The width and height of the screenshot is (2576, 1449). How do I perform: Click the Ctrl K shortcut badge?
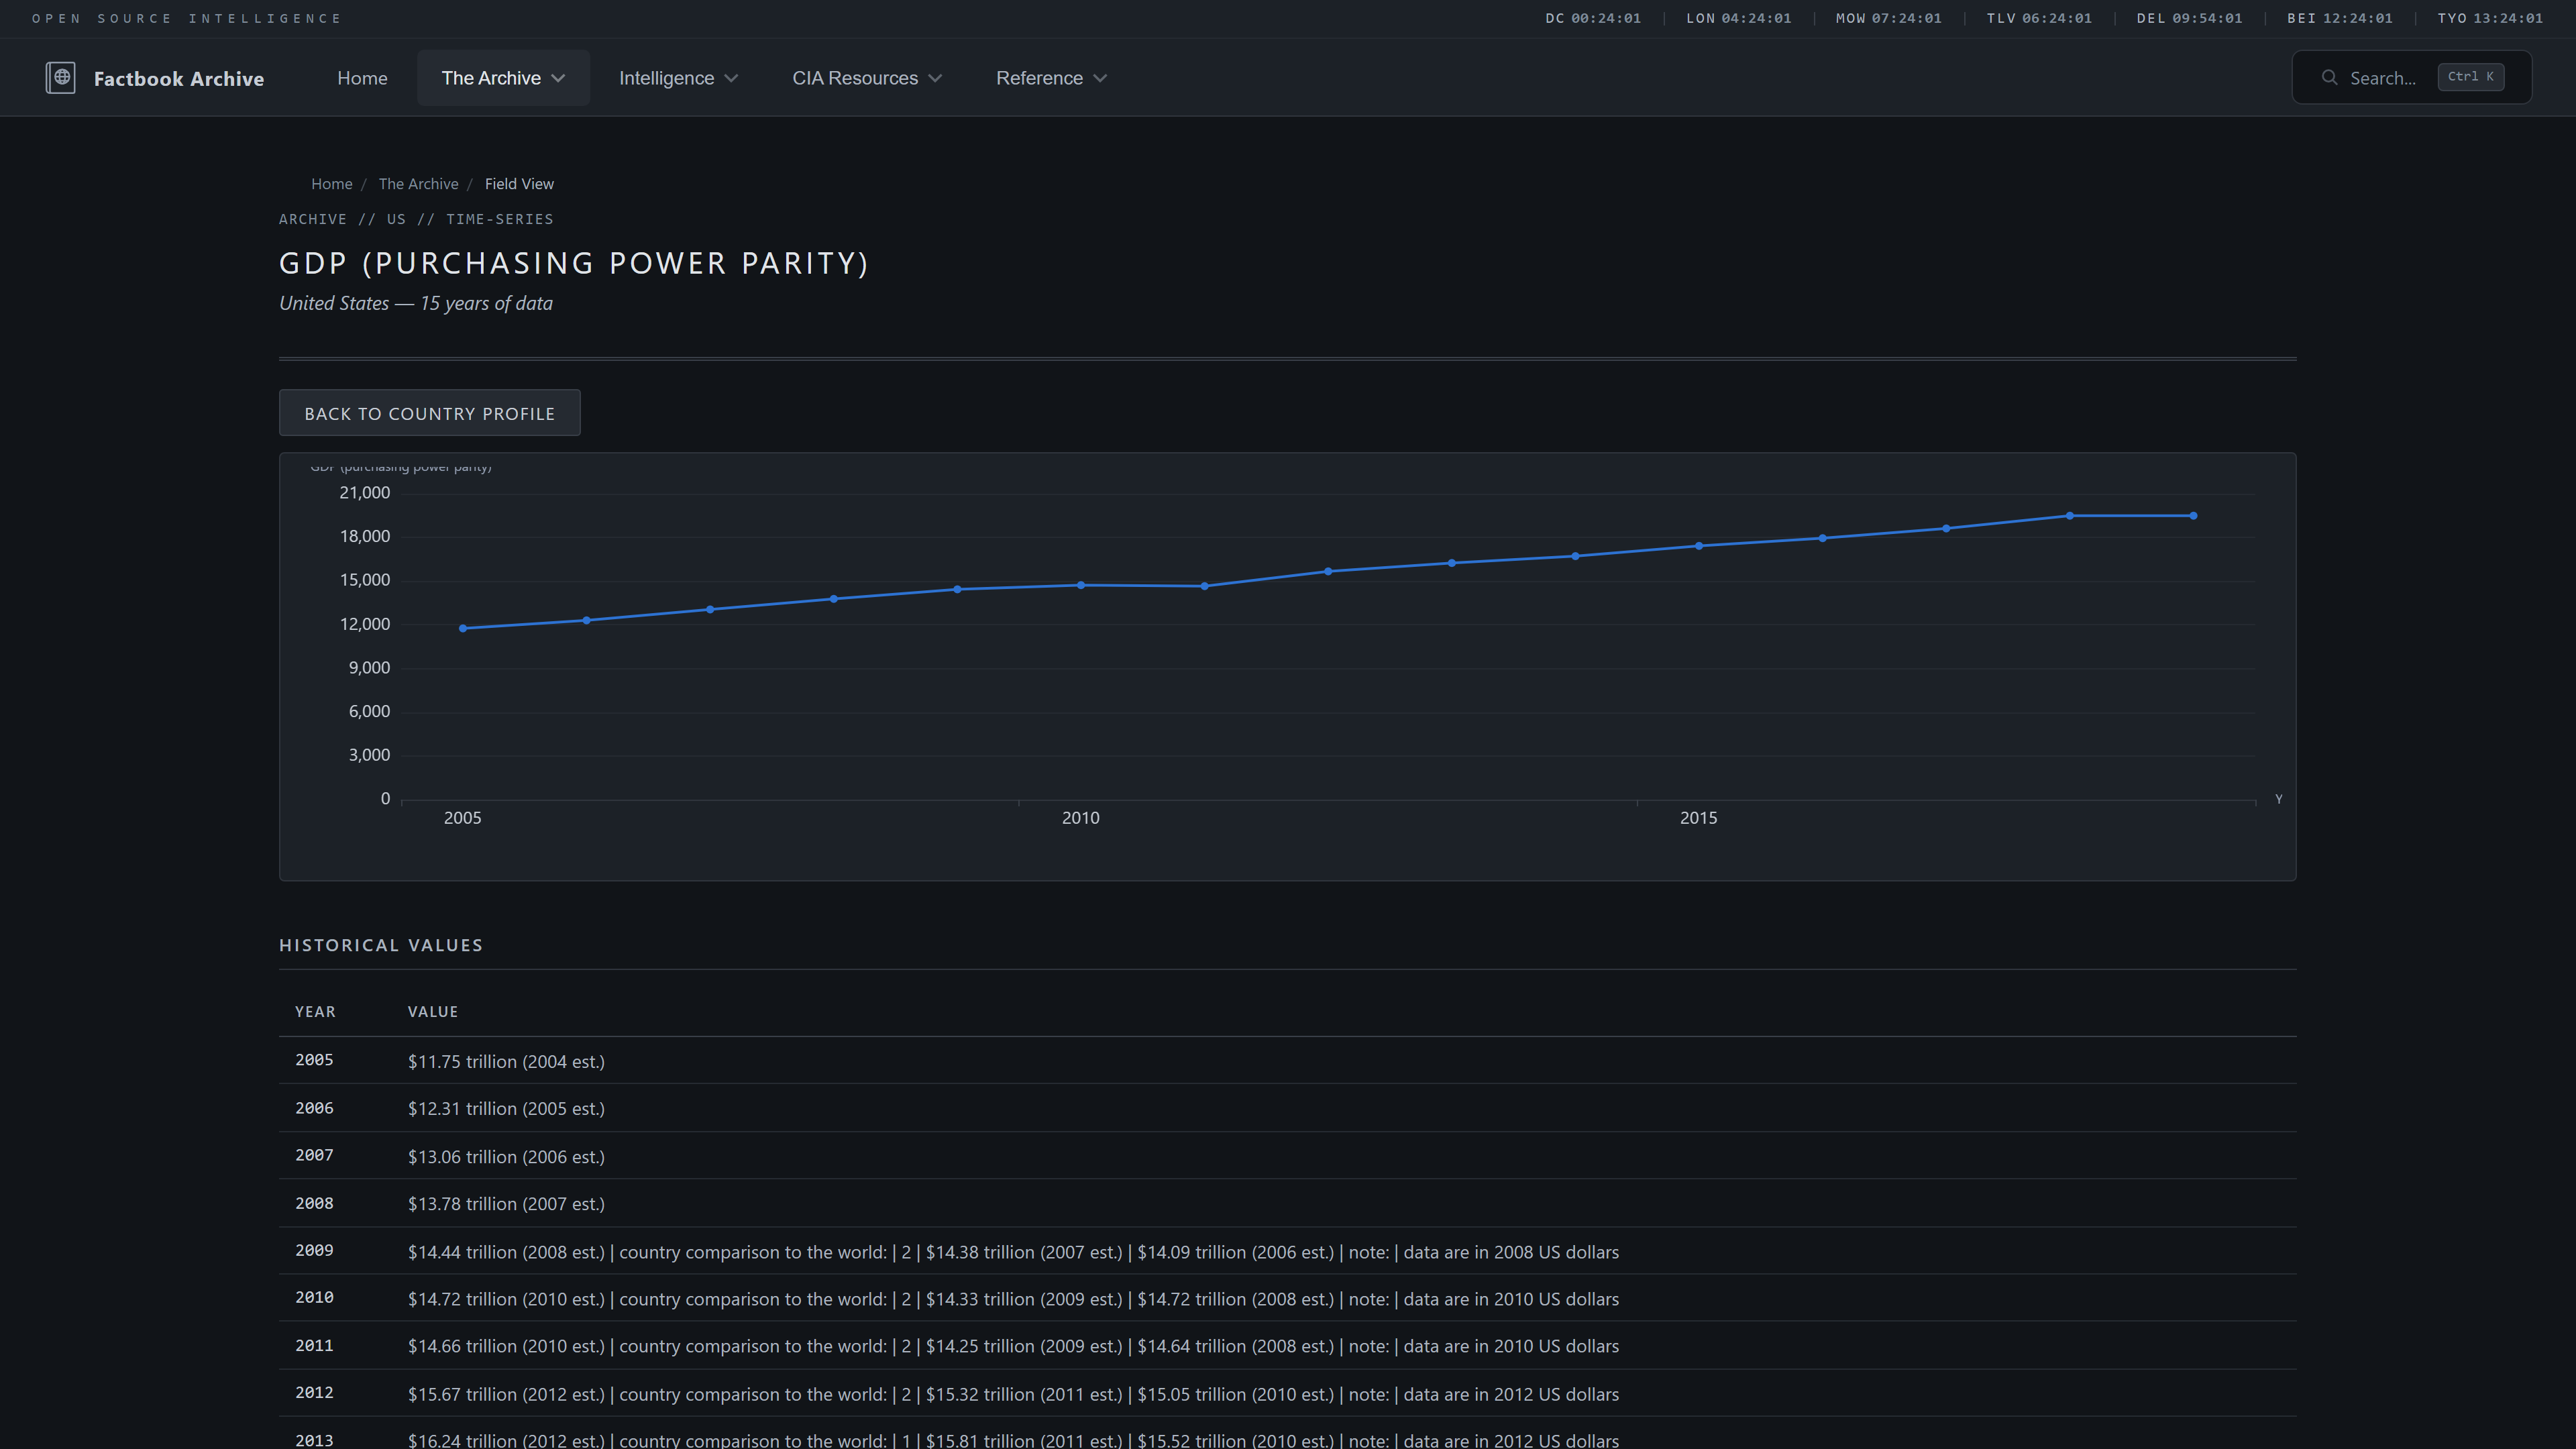click(x=2471, y=77)
